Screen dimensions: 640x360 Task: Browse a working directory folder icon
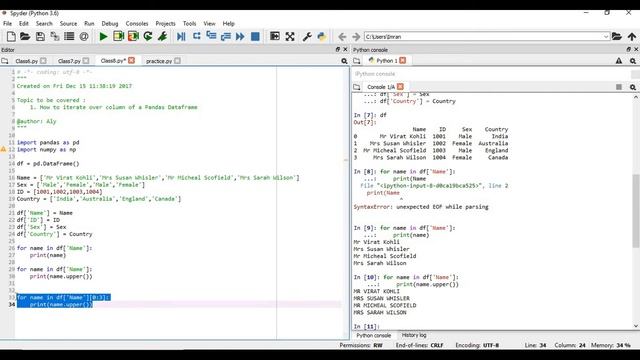click(617, 36)
